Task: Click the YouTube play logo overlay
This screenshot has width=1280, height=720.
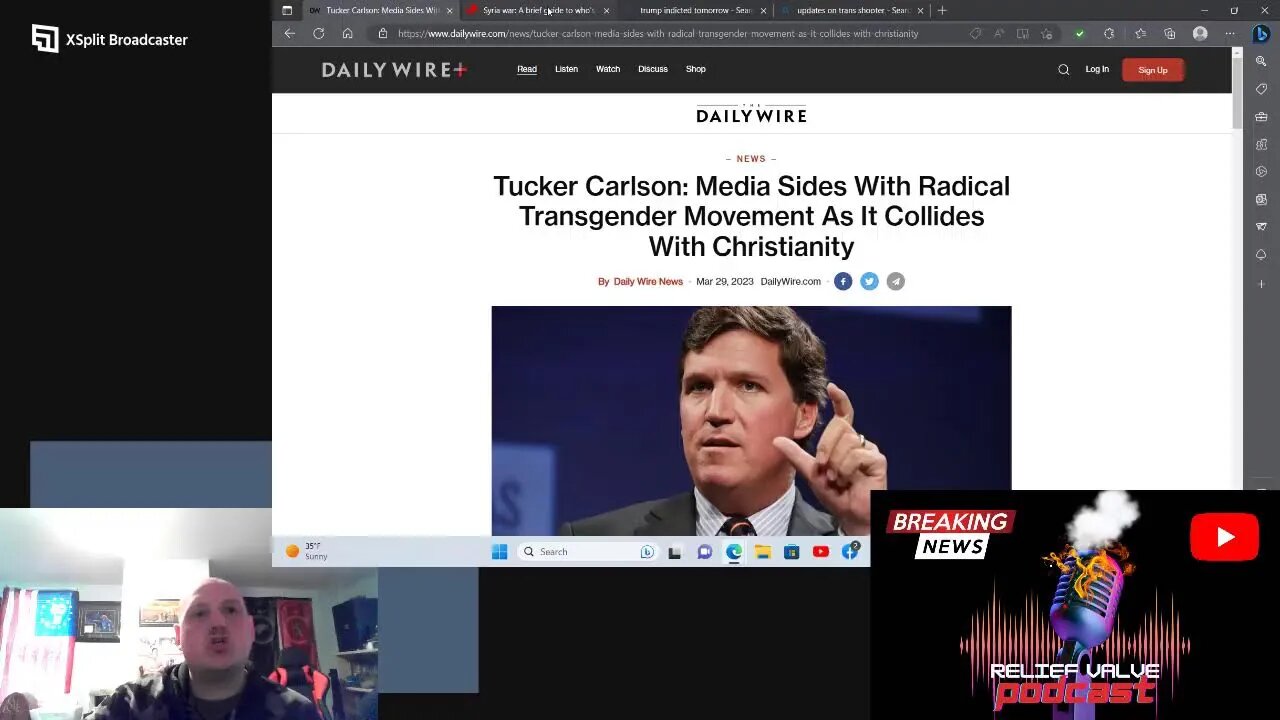Action: (1224, 537)
